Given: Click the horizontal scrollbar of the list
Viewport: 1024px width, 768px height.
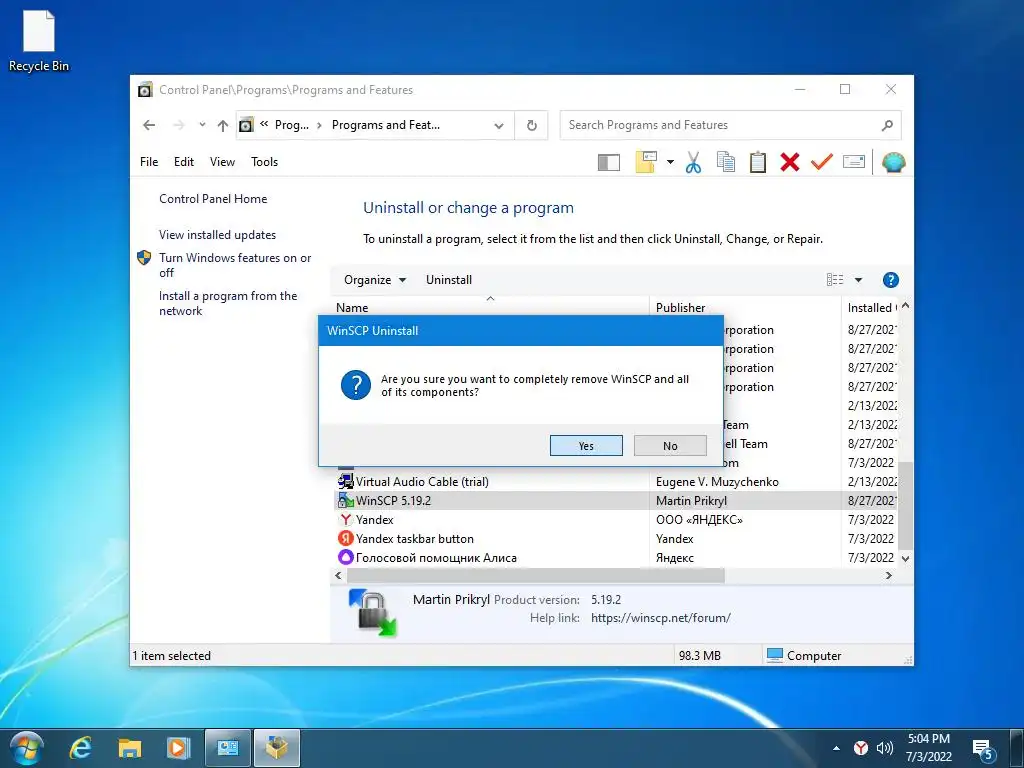Looking at the screenshot, I should [536, 575].
